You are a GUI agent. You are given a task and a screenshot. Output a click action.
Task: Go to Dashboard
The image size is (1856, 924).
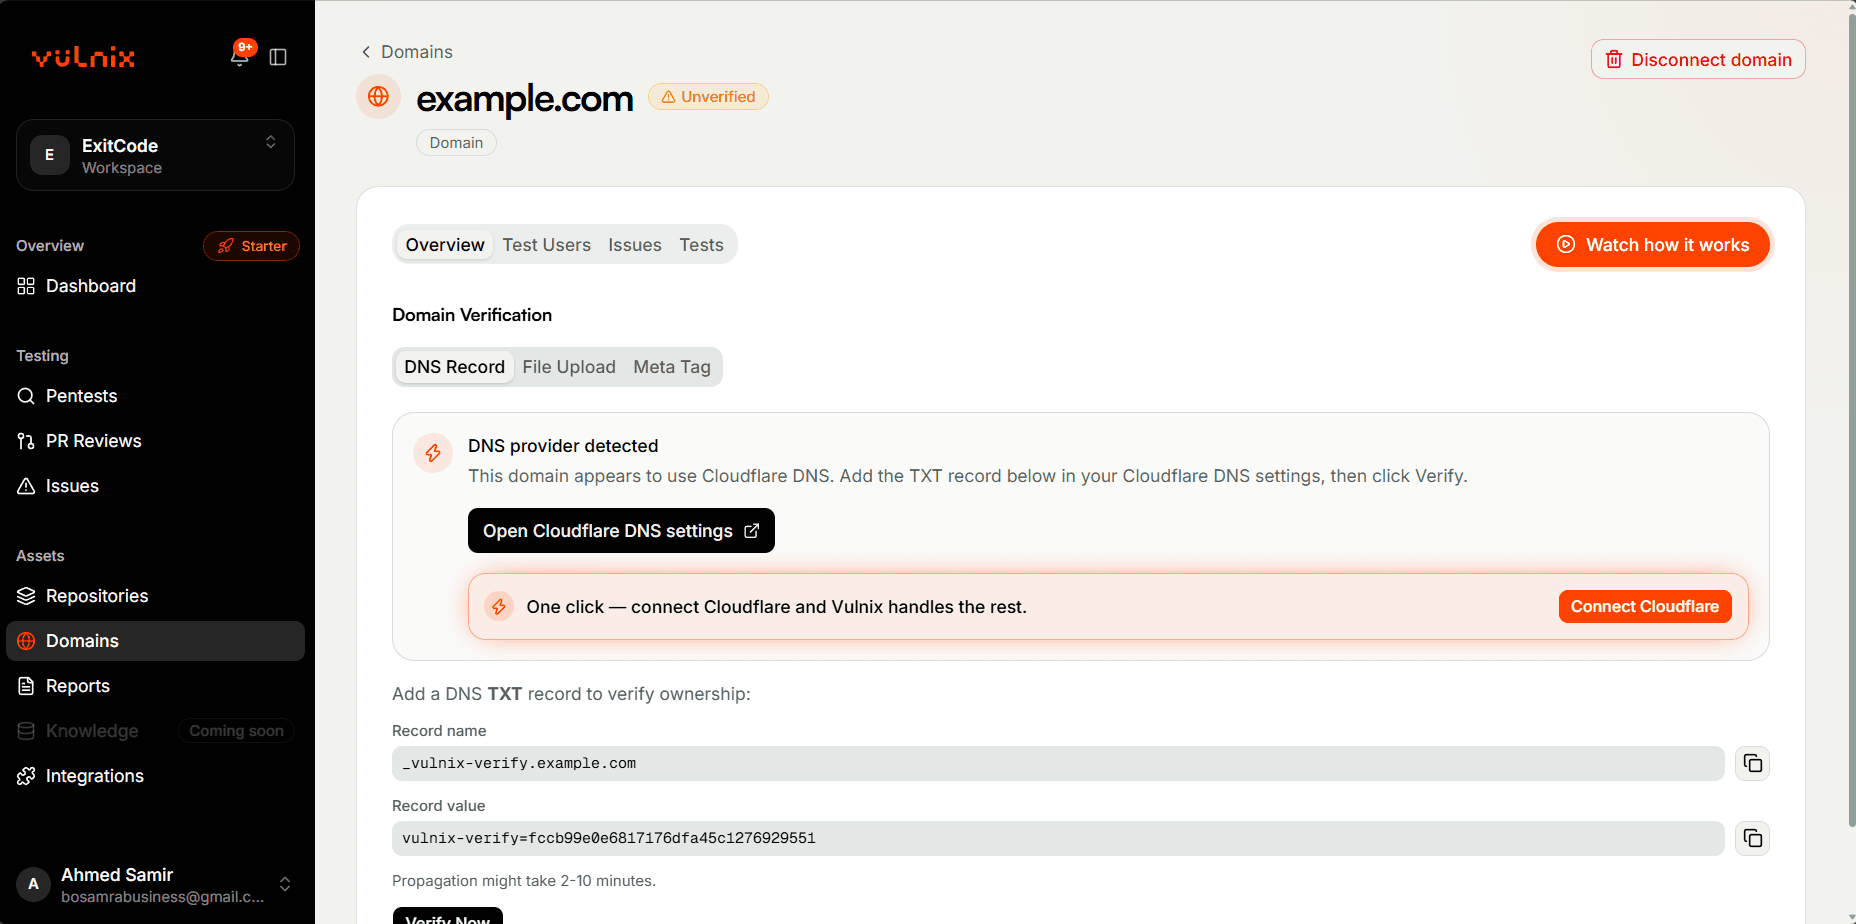click(155, 286)
